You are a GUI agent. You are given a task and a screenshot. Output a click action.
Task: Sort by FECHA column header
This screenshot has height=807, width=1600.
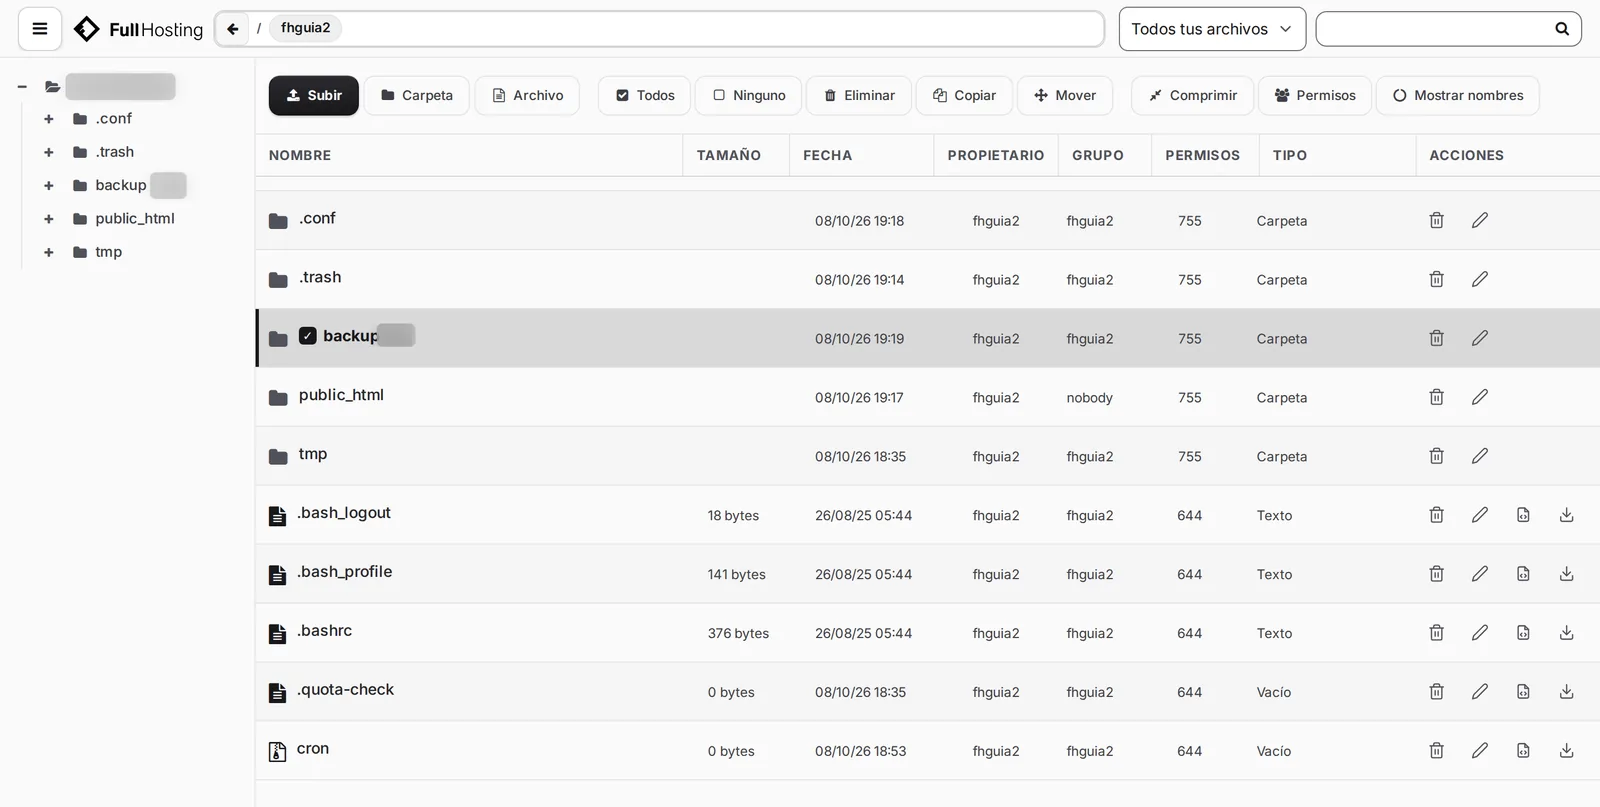827,155
